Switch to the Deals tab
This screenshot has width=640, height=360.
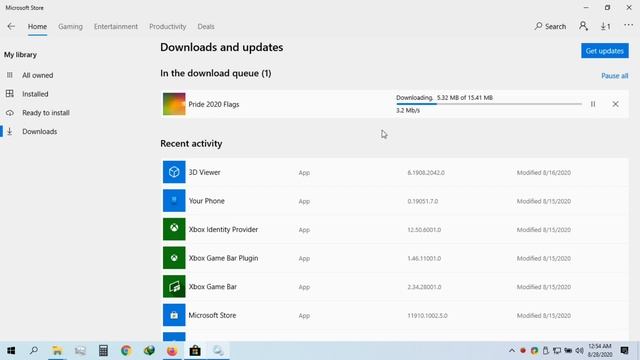click(x=206, y=27)
